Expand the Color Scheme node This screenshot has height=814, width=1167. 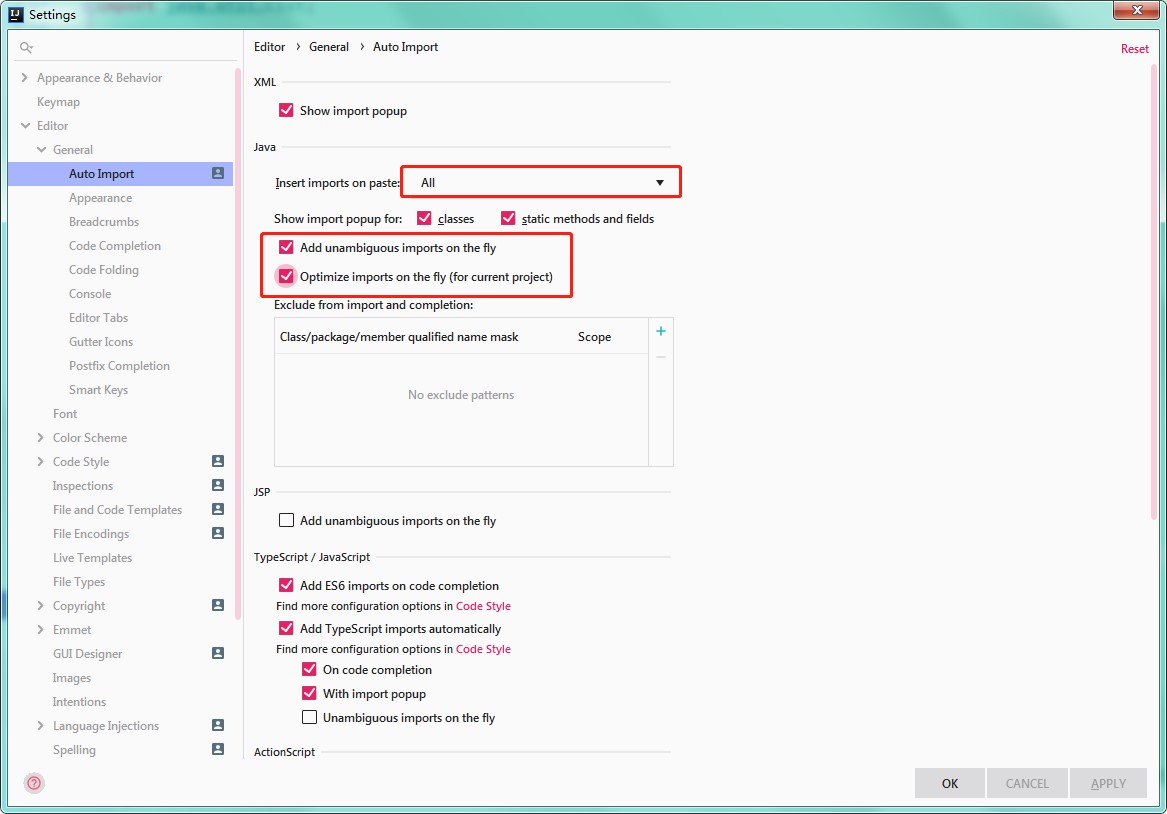point(40,438)
